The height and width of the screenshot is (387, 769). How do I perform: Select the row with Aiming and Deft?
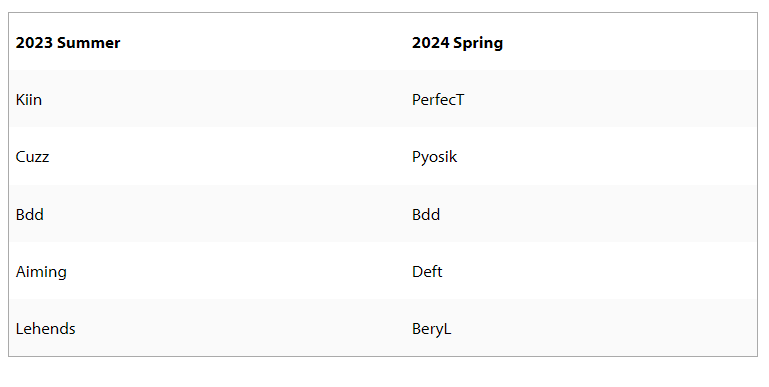383,270
